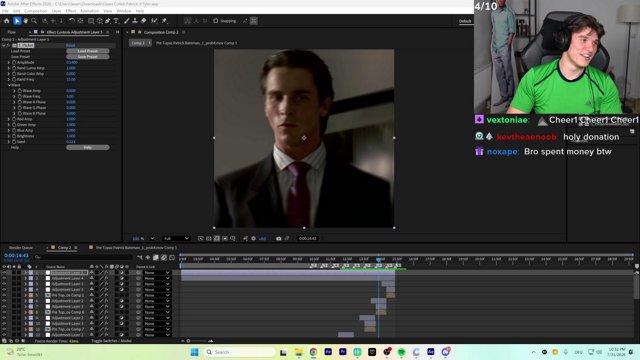Hide layer 5 Pre Topaz Comp 1 eye icon
The height and width of the screenshot is (360, 640).
click(x=4, y=295)
